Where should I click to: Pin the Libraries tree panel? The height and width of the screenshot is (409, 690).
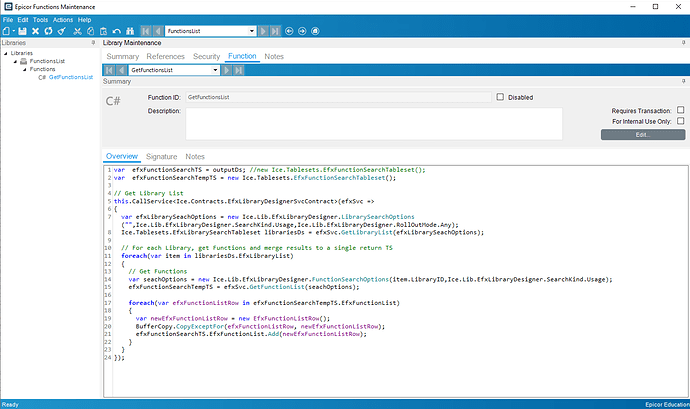coord(93,43)
